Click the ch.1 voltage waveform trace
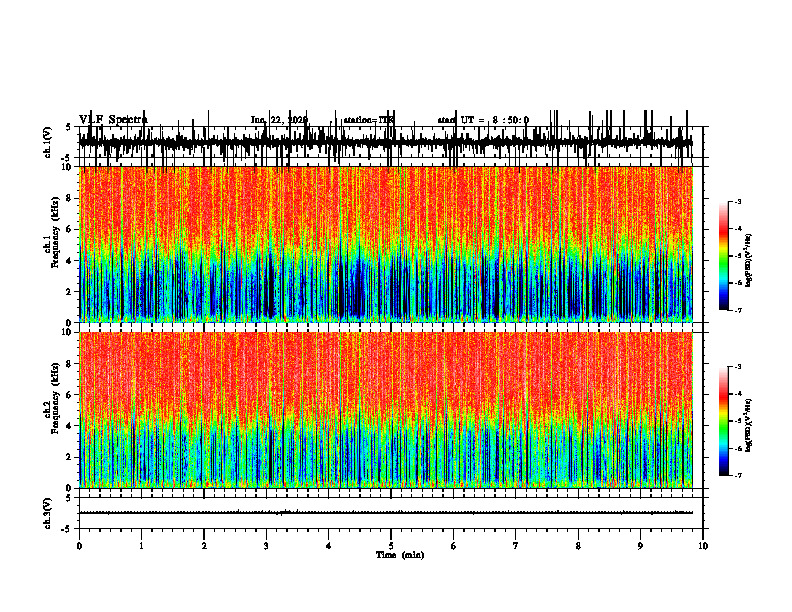The width and height of the screenshot is (792, 612). point(385,143)
